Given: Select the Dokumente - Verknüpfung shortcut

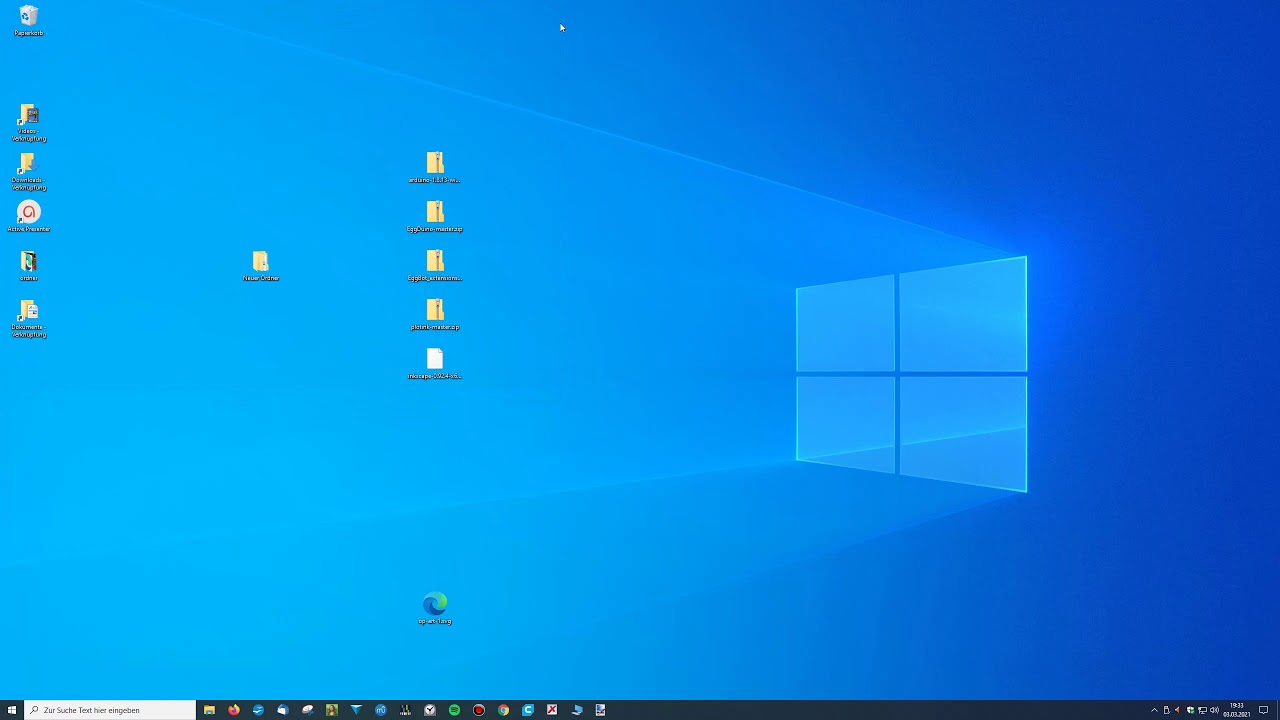Looking at the screenshot, I should pyautogui.click(x=28, y=320).
